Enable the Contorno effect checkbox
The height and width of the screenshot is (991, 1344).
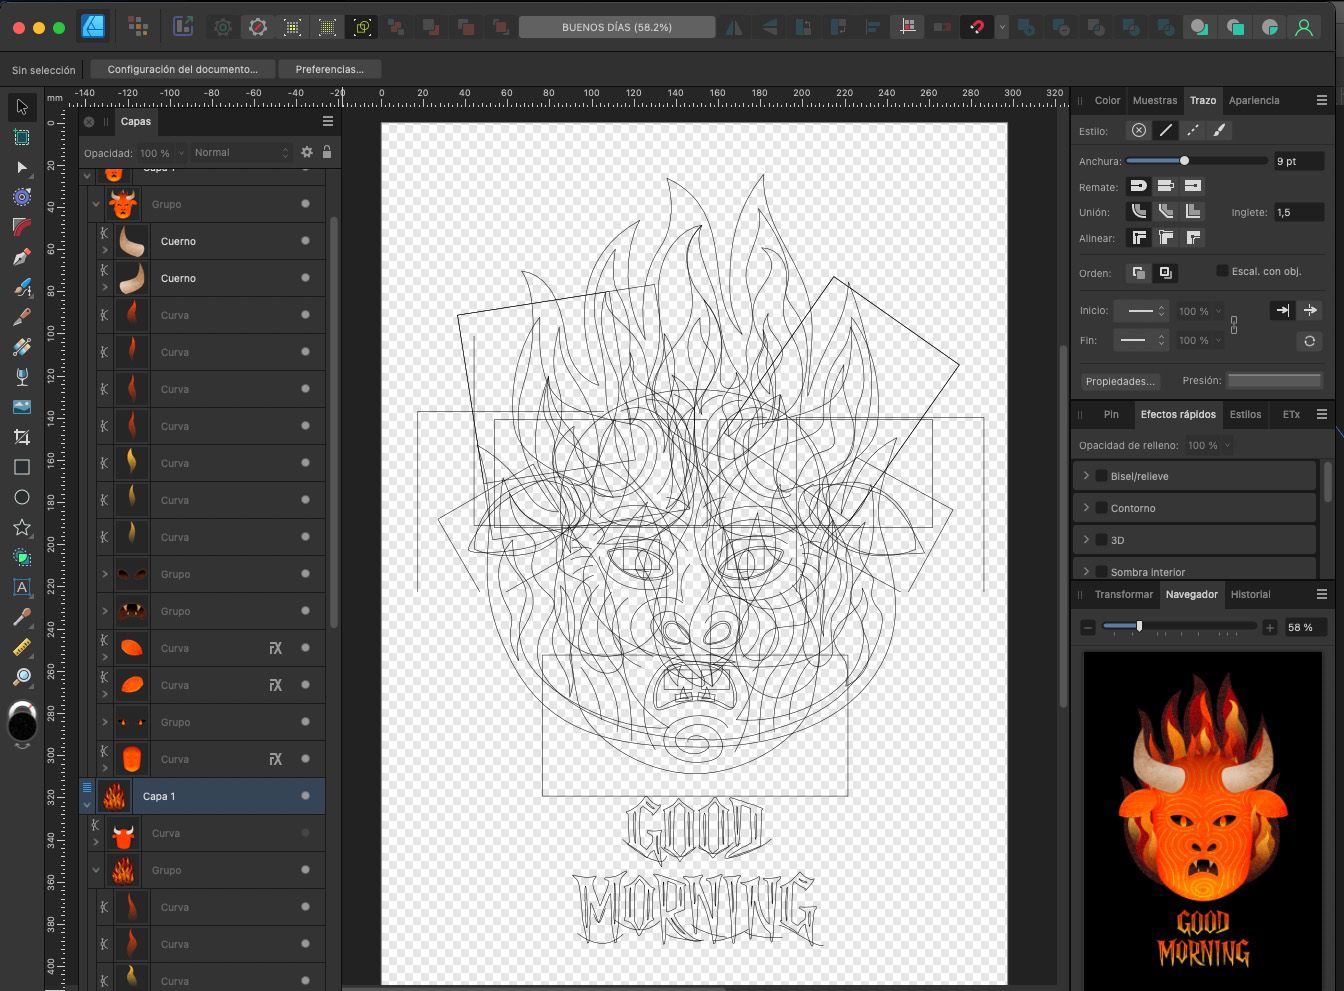pyautogui.click(x=1101, y=508)
